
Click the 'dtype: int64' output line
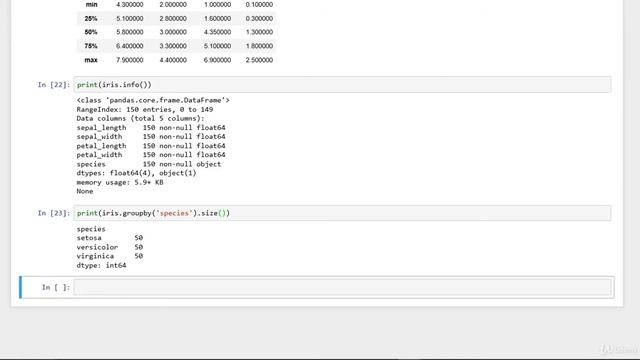click(101, 265)
